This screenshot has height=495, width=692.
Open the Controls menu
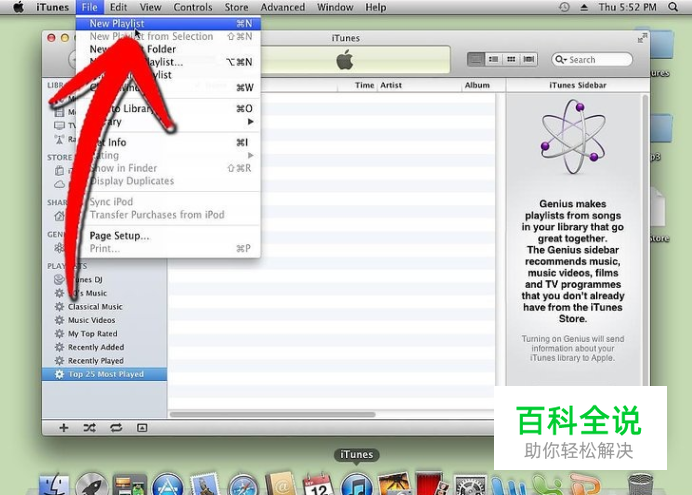tap(192, 7)
